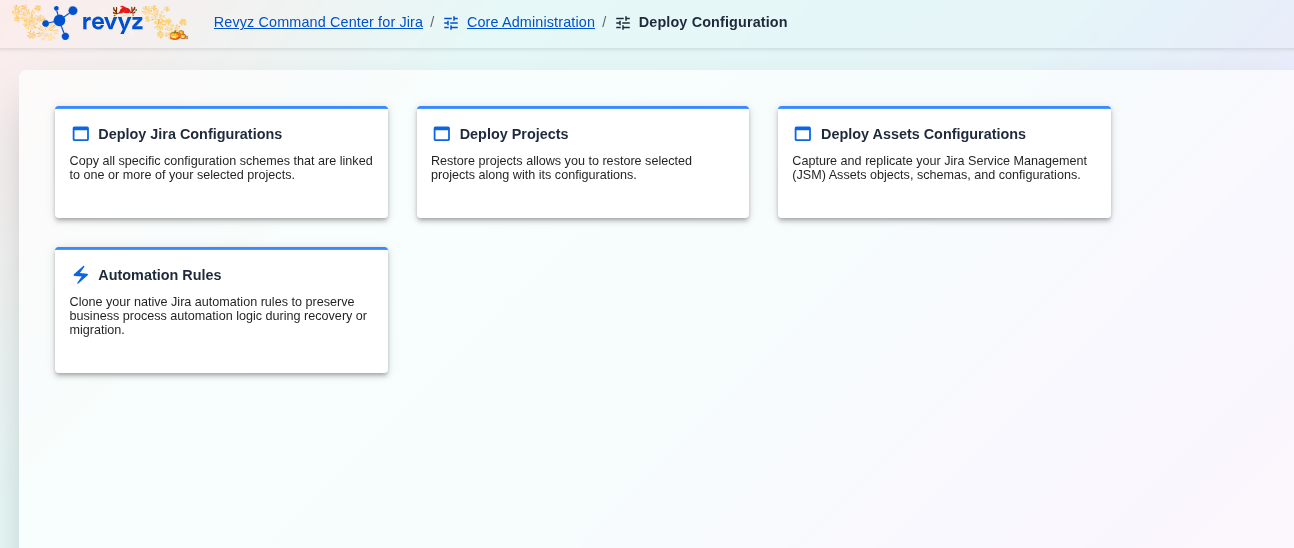Click the Deploy Projects window icon
The image size is (1294, 548).
tap(442, 134)
